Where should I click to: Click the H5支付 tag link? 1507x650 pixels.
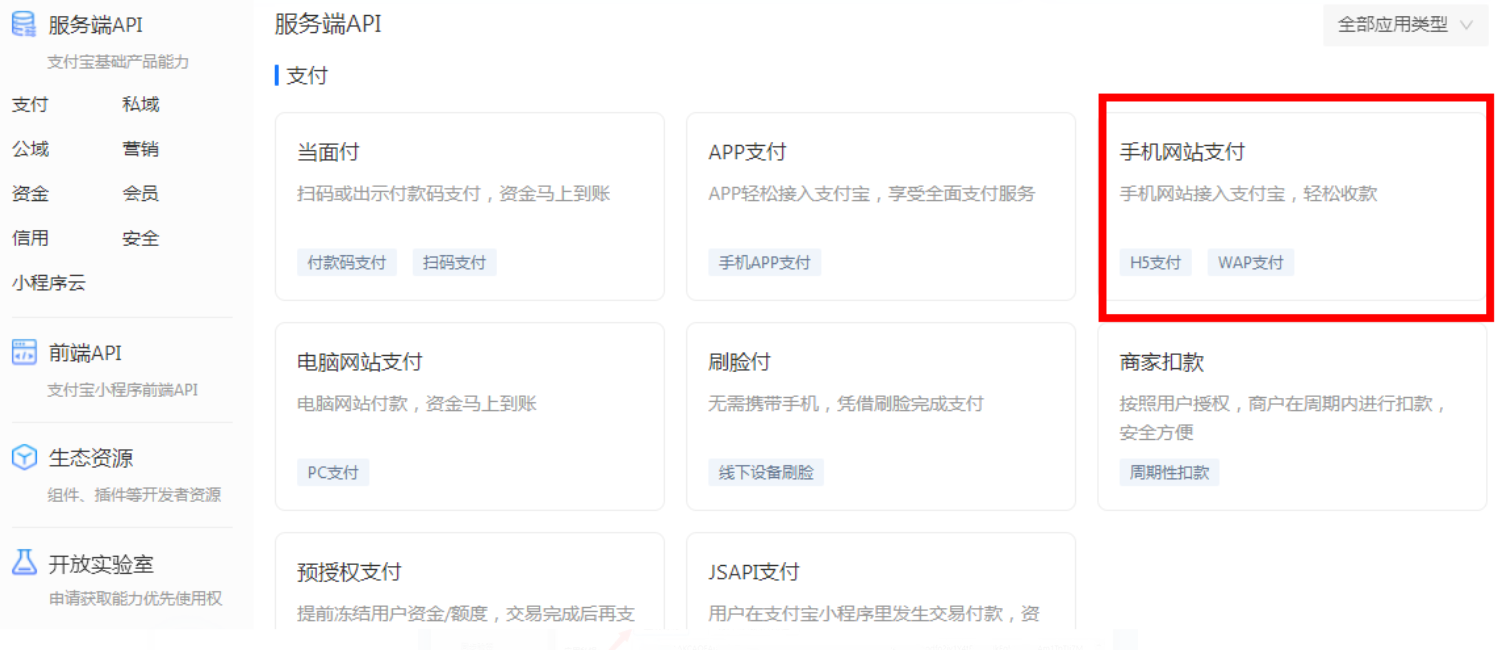(1157, 262)
